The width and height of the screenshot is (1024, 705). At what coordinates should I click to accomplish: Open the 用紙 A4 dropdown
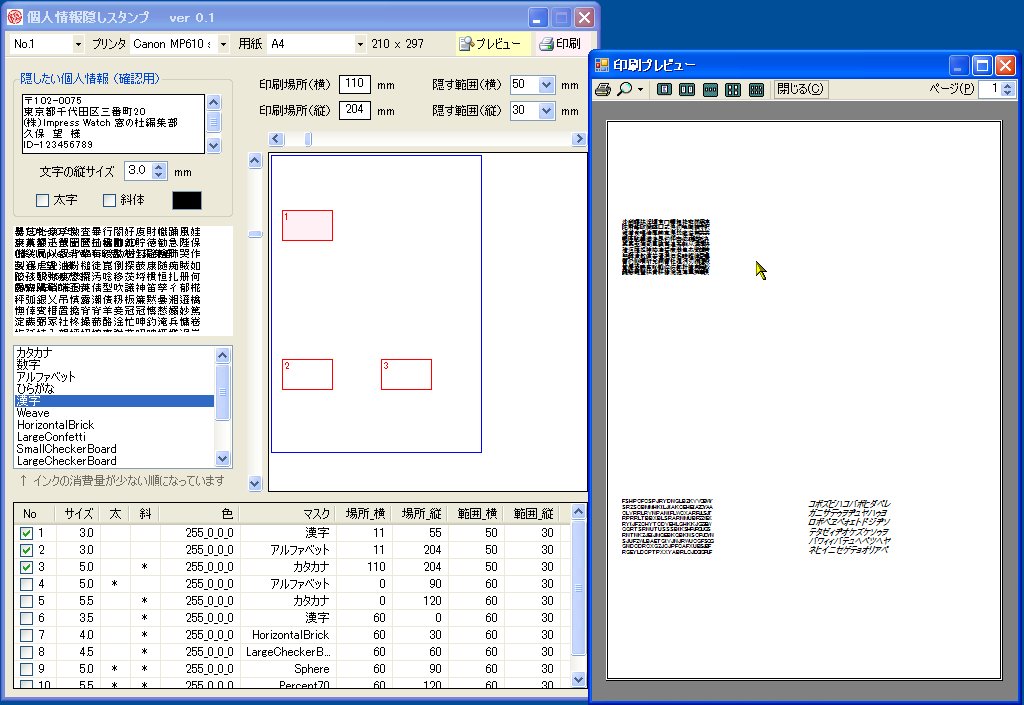[360, 44]
